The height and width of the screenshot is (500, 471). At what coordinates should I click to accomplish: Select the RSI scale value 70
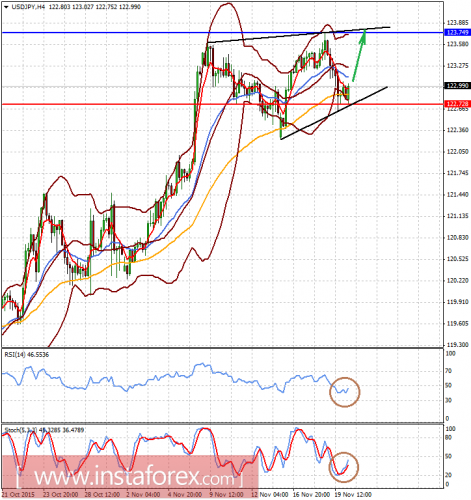point(449,371)
